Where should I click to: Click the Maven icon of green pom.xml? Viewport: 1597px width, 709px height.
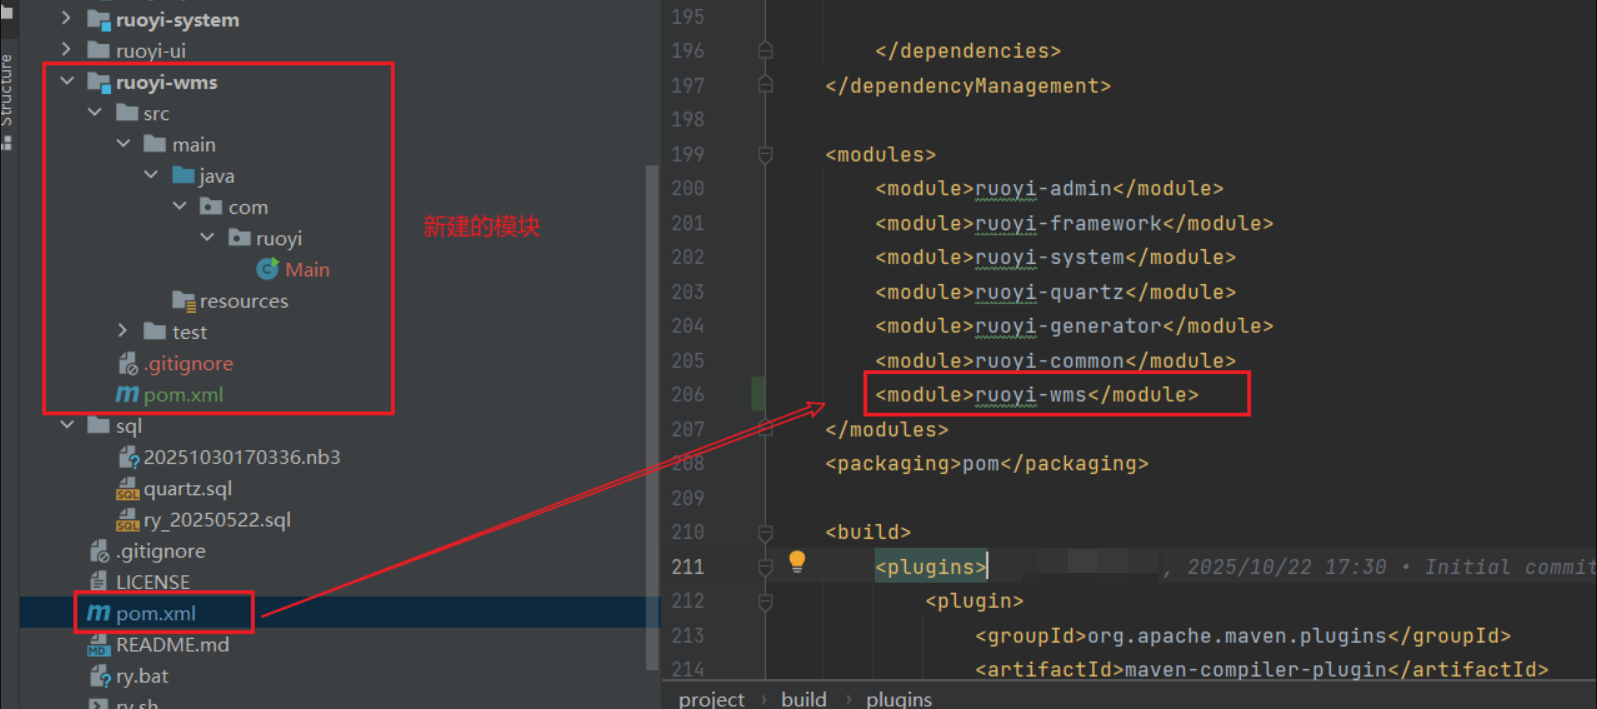tap(127, 394)
